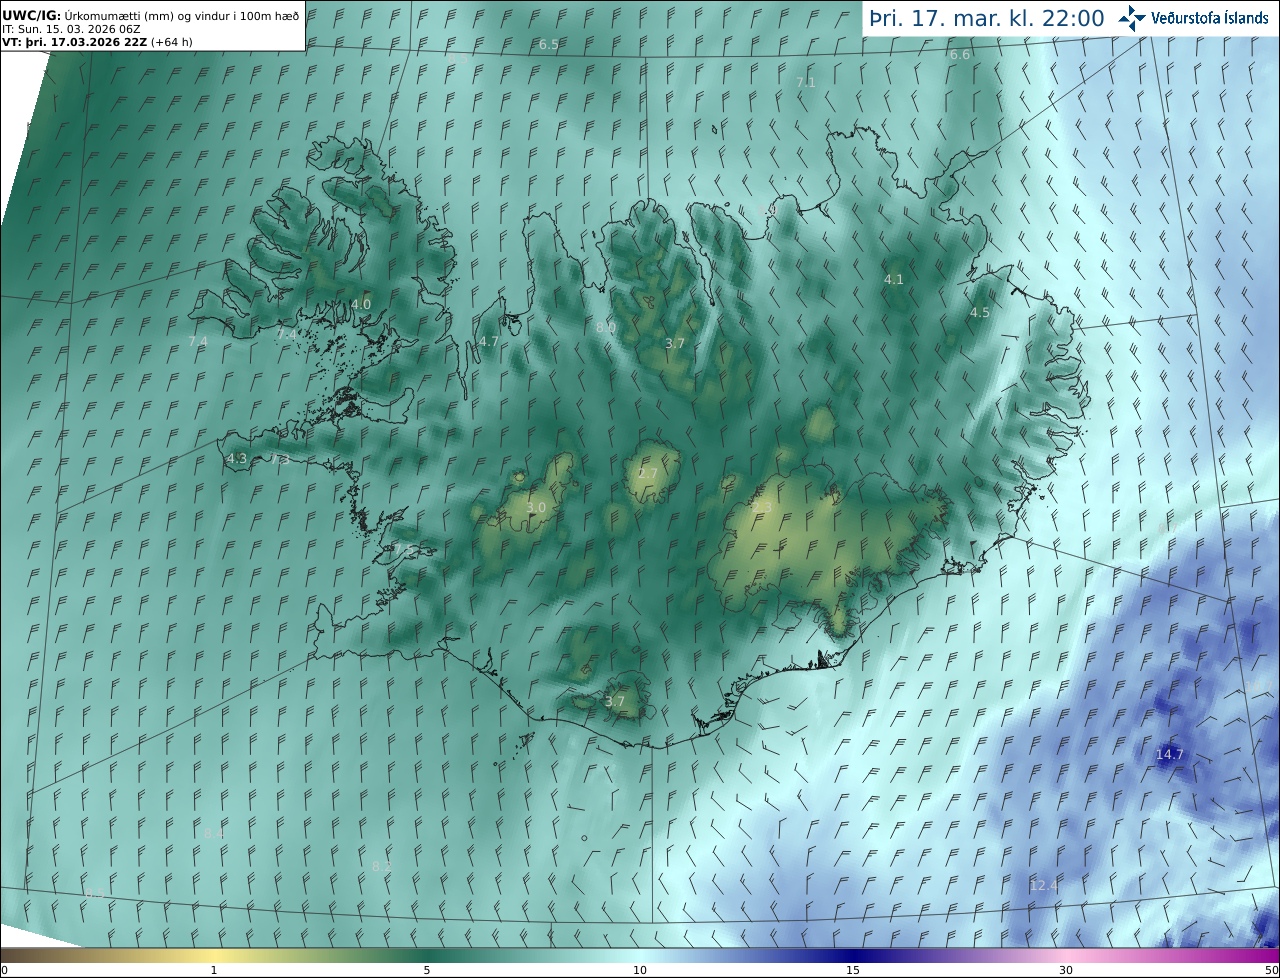The width and height of the screenshot is (1280, 978).
Task: Click the 50 label on the color scale
Action: (1272, 970)
